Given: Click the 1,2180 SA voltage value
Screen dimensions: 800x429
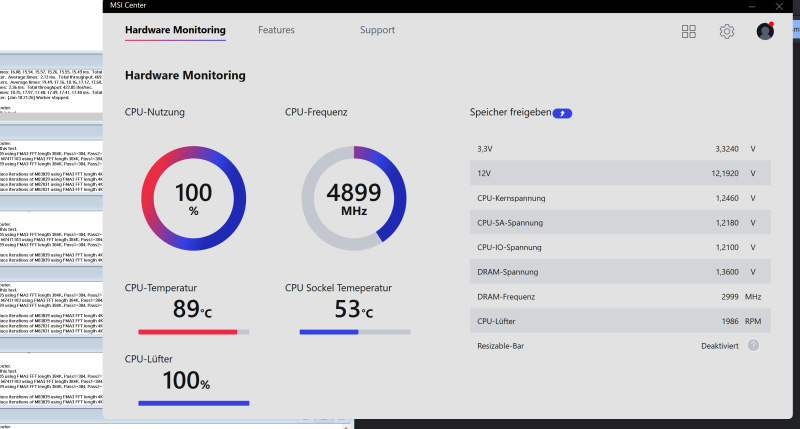Looking at the screenshot, I should (727, 223).
